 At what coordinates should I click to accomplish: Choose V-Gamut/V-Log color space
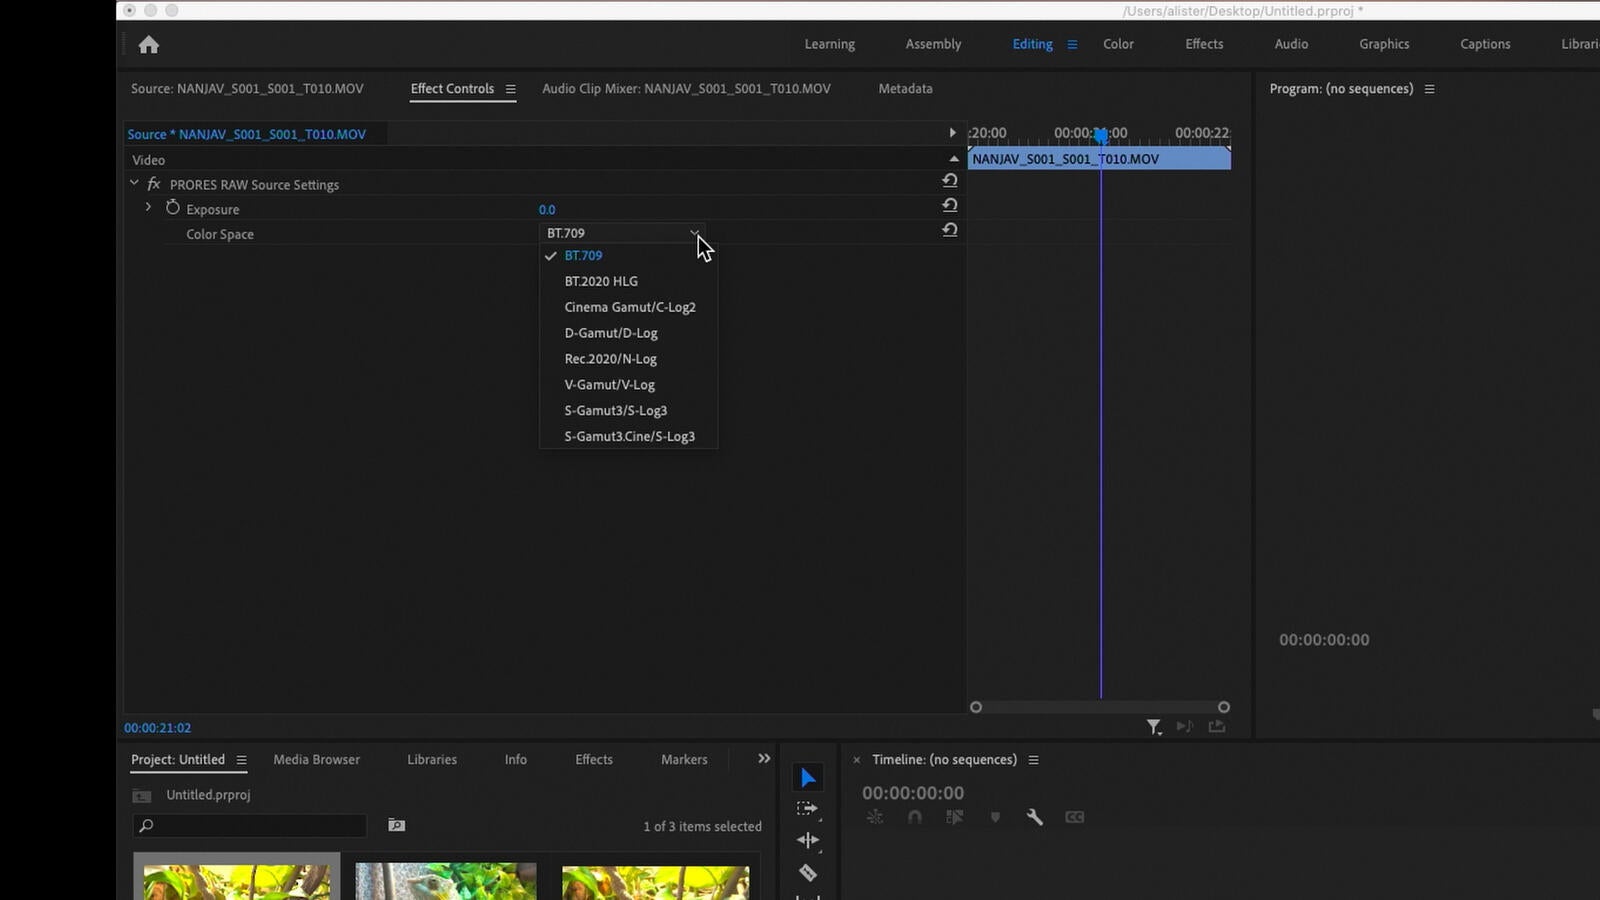click(x=609, y=385)
